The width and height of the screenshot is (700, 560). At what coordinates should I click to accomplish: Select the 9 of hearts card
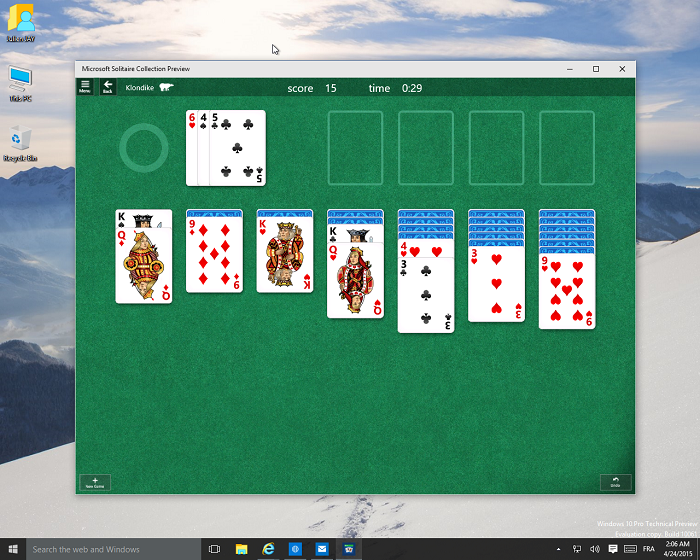pos(567,291)
